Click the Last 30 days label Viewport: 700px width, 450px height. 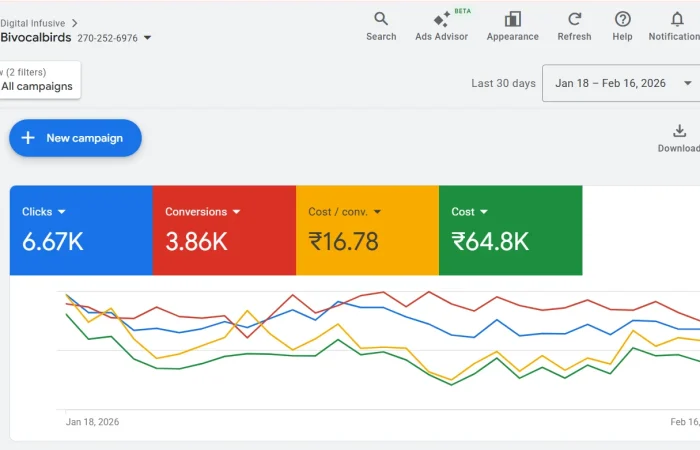(503, 83)
